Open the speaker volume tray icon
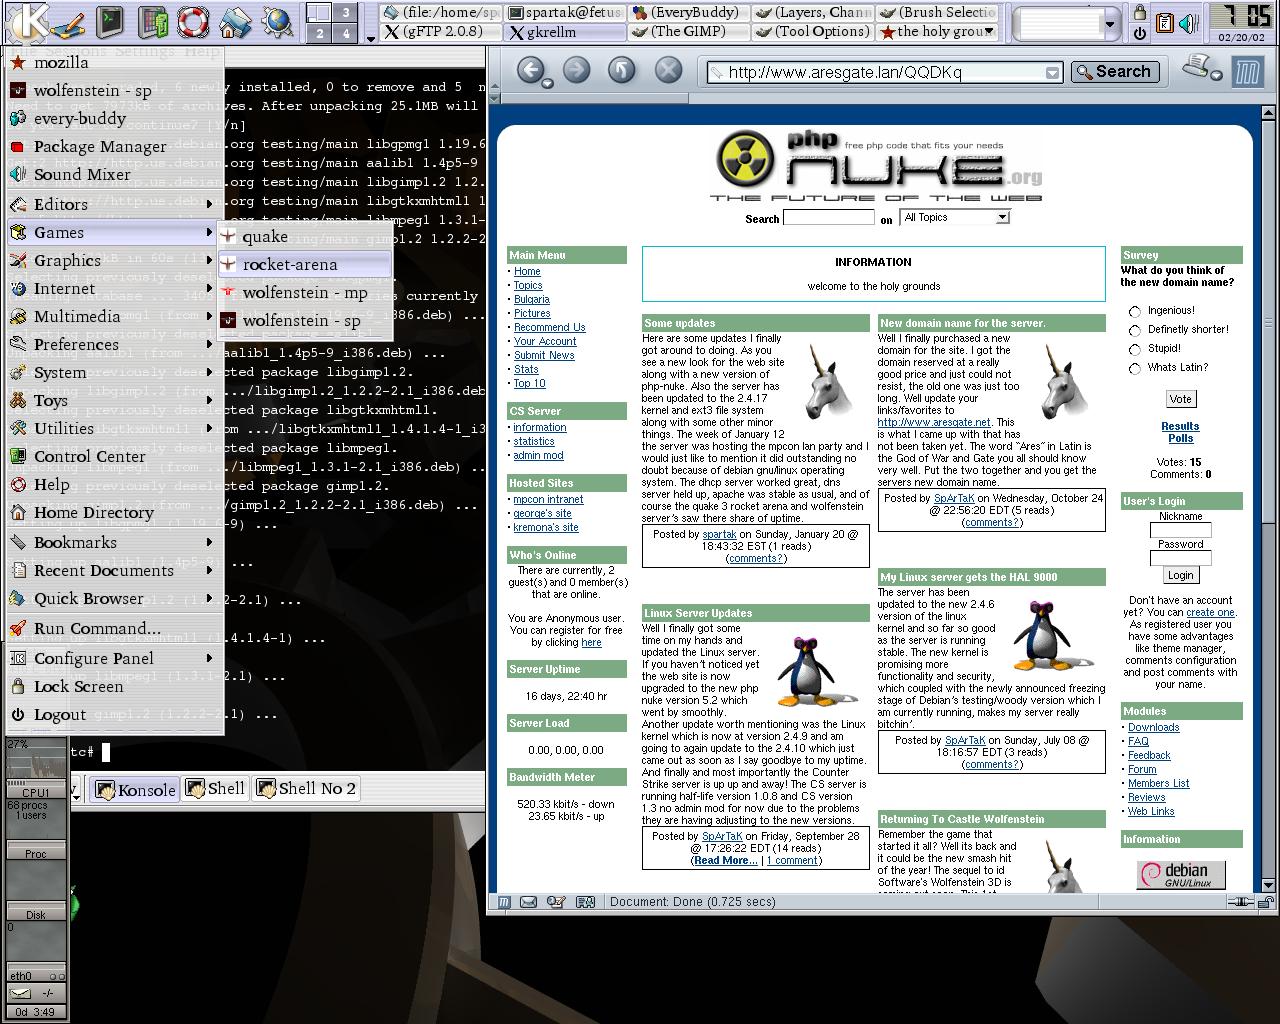Viewport: 1280px width, 1024px height. click(1187, 23)
